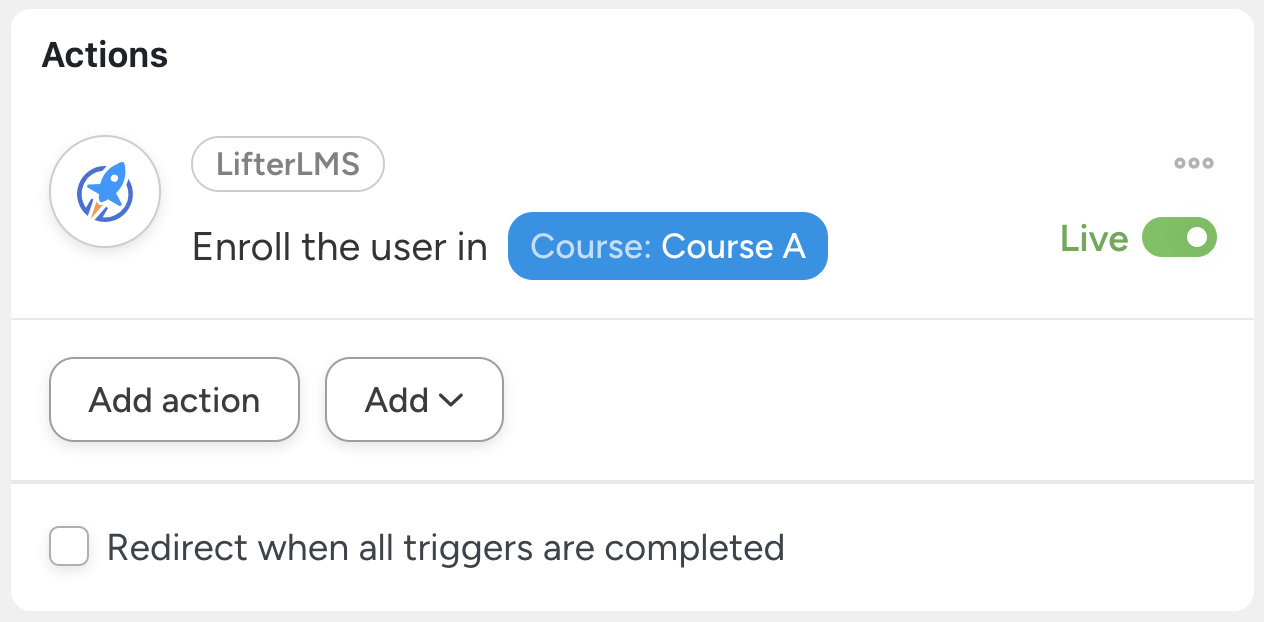
Task: Click the Enroll the user in sentence
Action: click(340, 247)
